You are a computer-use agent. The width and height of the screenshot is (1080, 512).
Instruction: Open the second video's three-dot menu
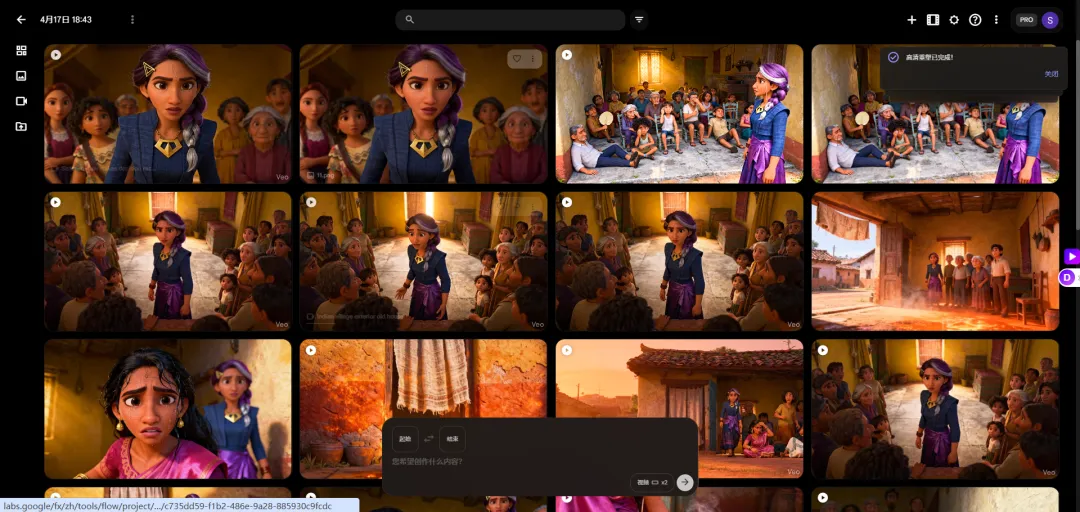point(532,59)
